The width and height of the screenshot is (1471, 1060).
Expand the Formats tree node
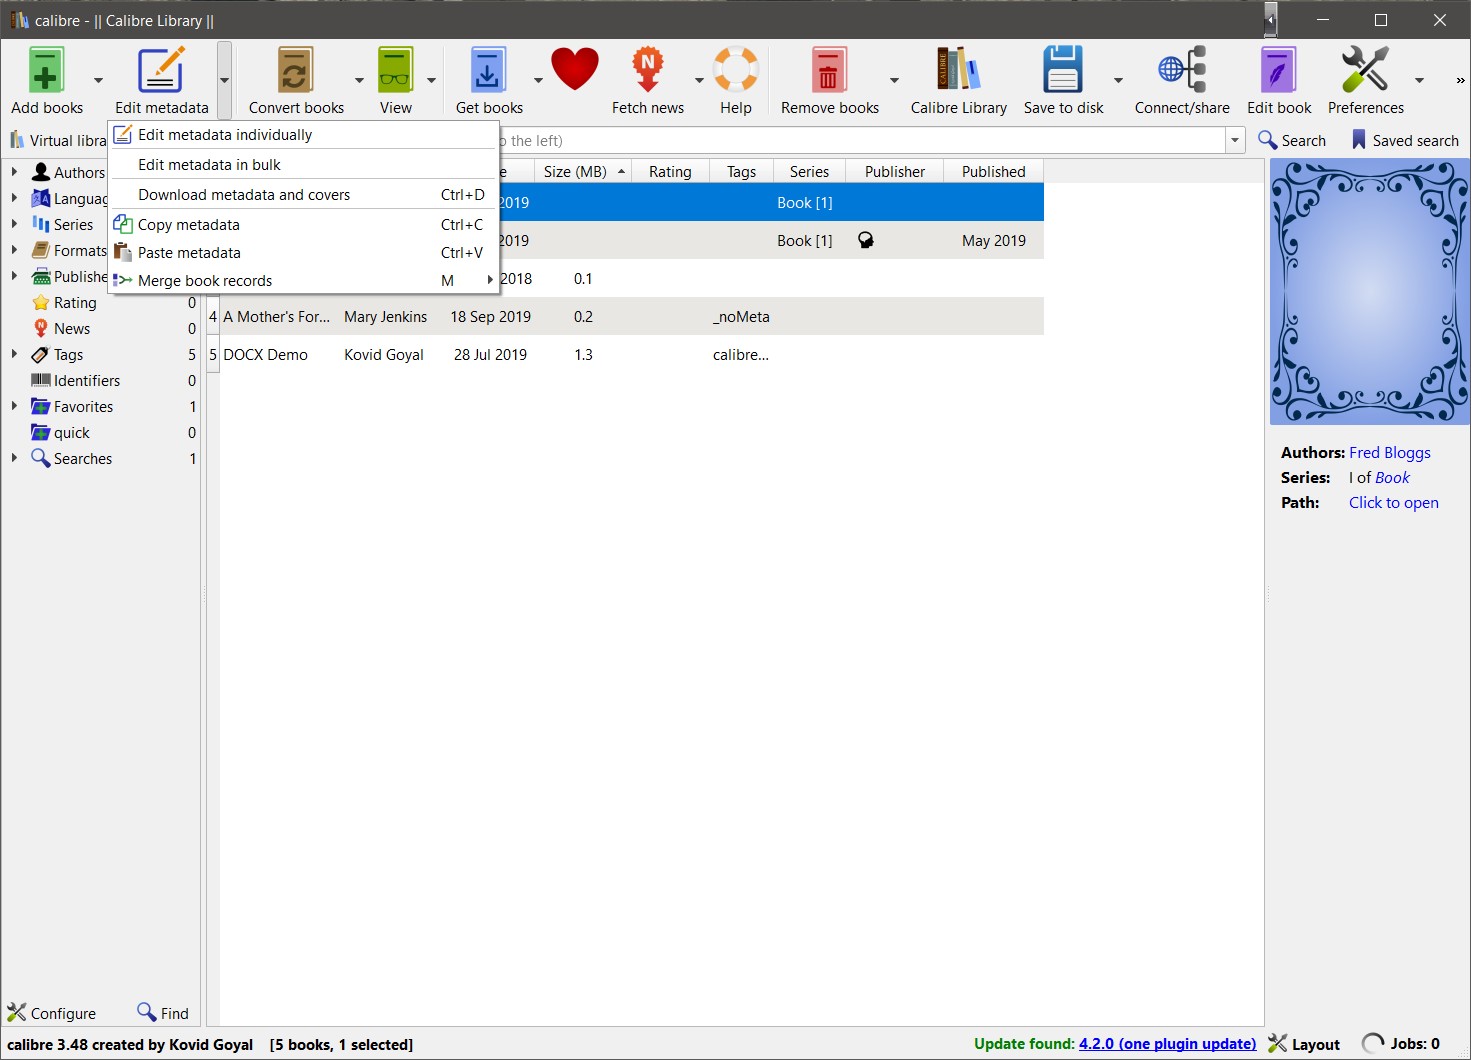click(x=14, y=250)
